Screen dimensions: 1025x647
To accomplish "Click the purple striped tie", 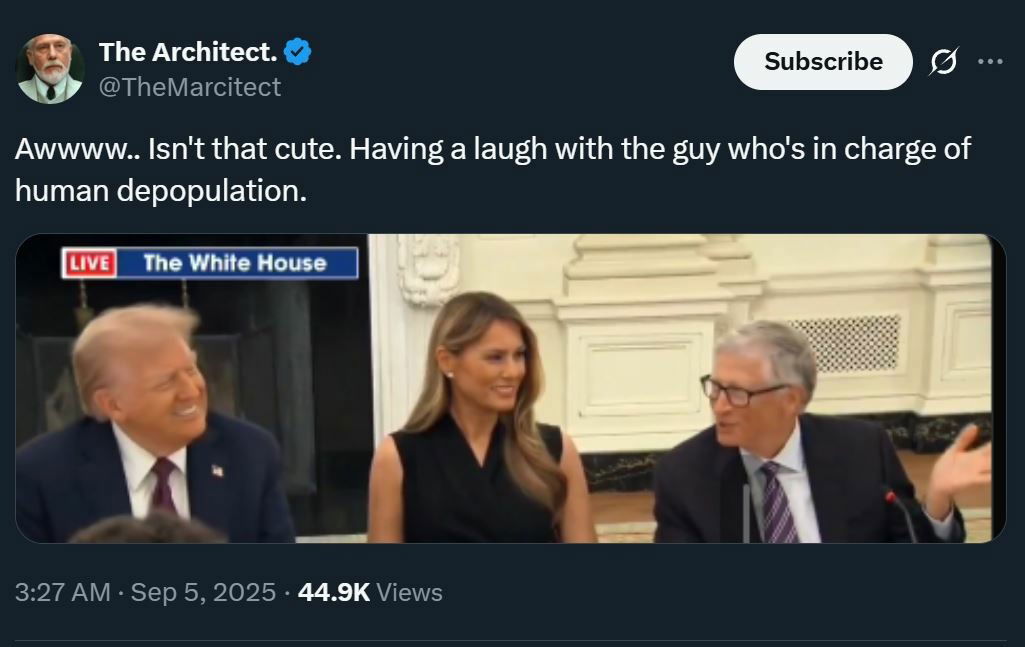I will [x=777, y=505].
